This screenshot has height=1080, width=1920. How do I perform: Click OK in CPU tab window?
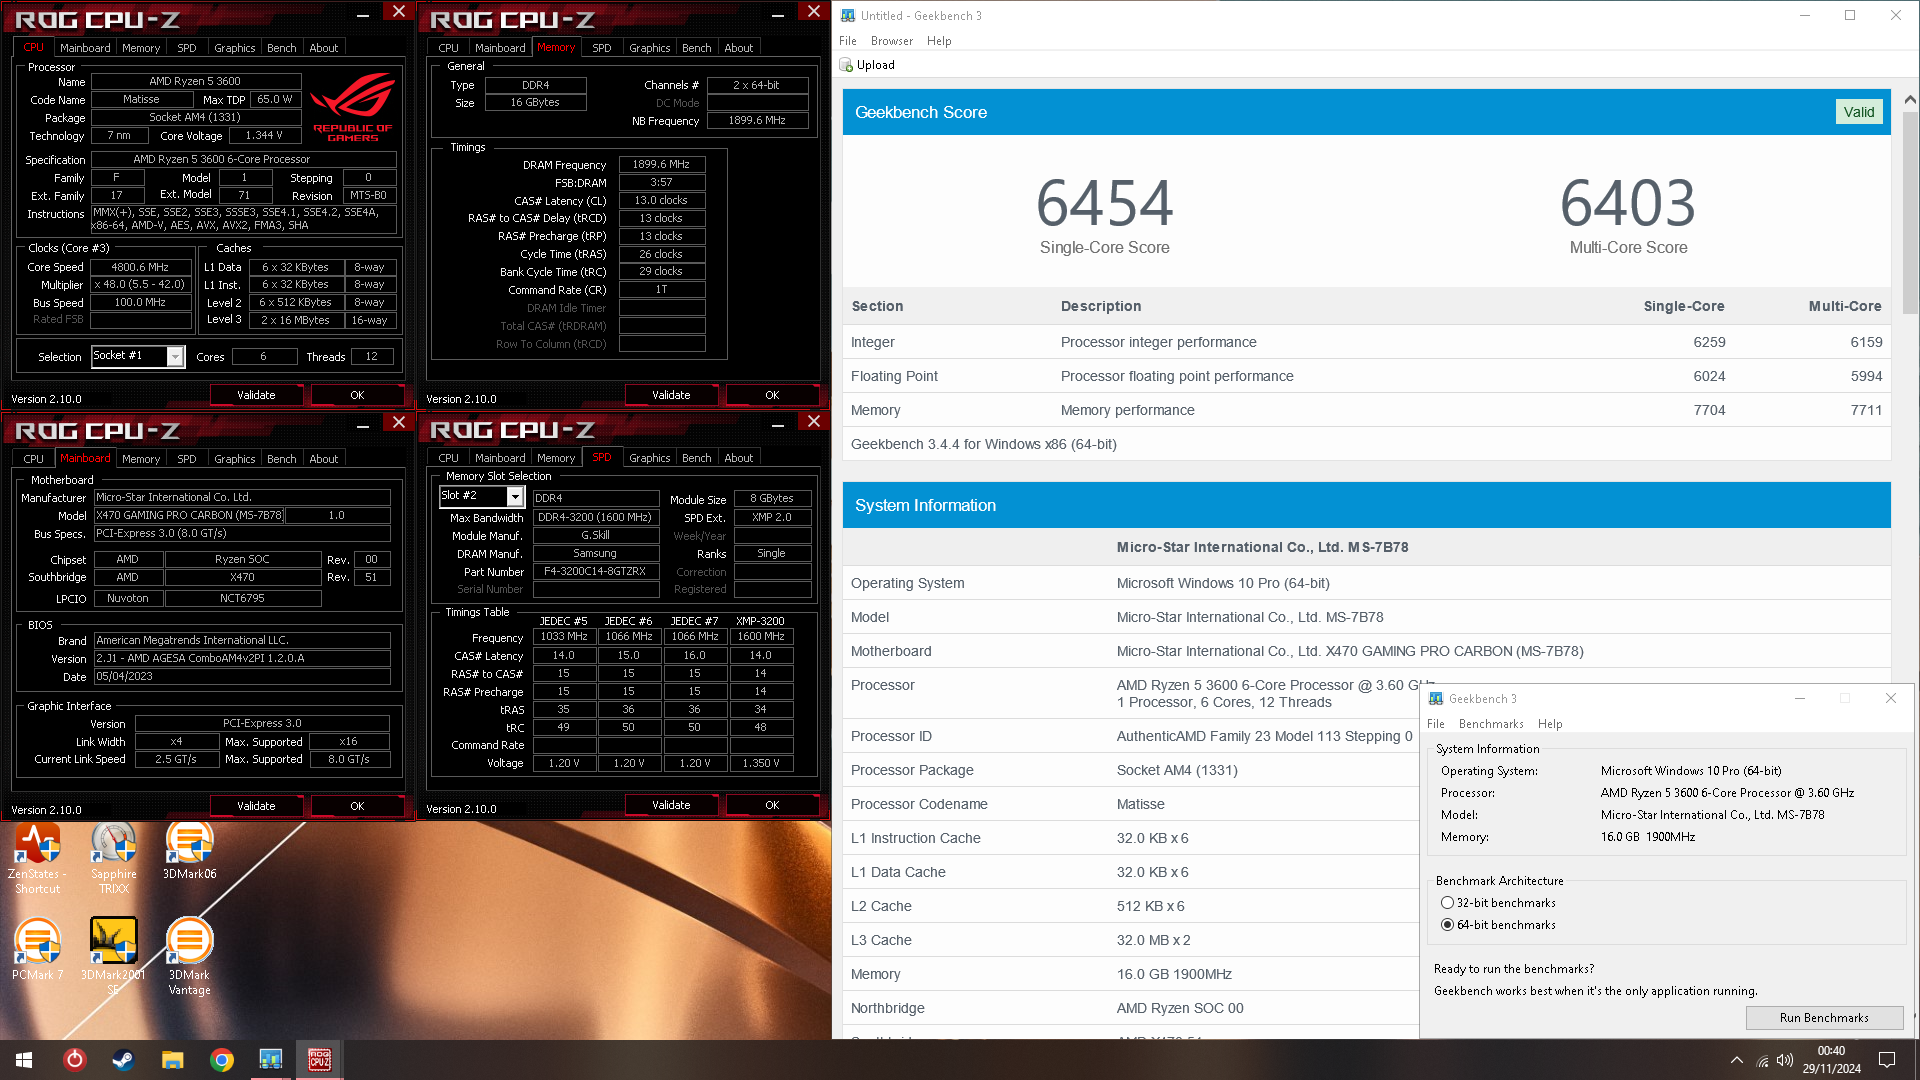357,395
